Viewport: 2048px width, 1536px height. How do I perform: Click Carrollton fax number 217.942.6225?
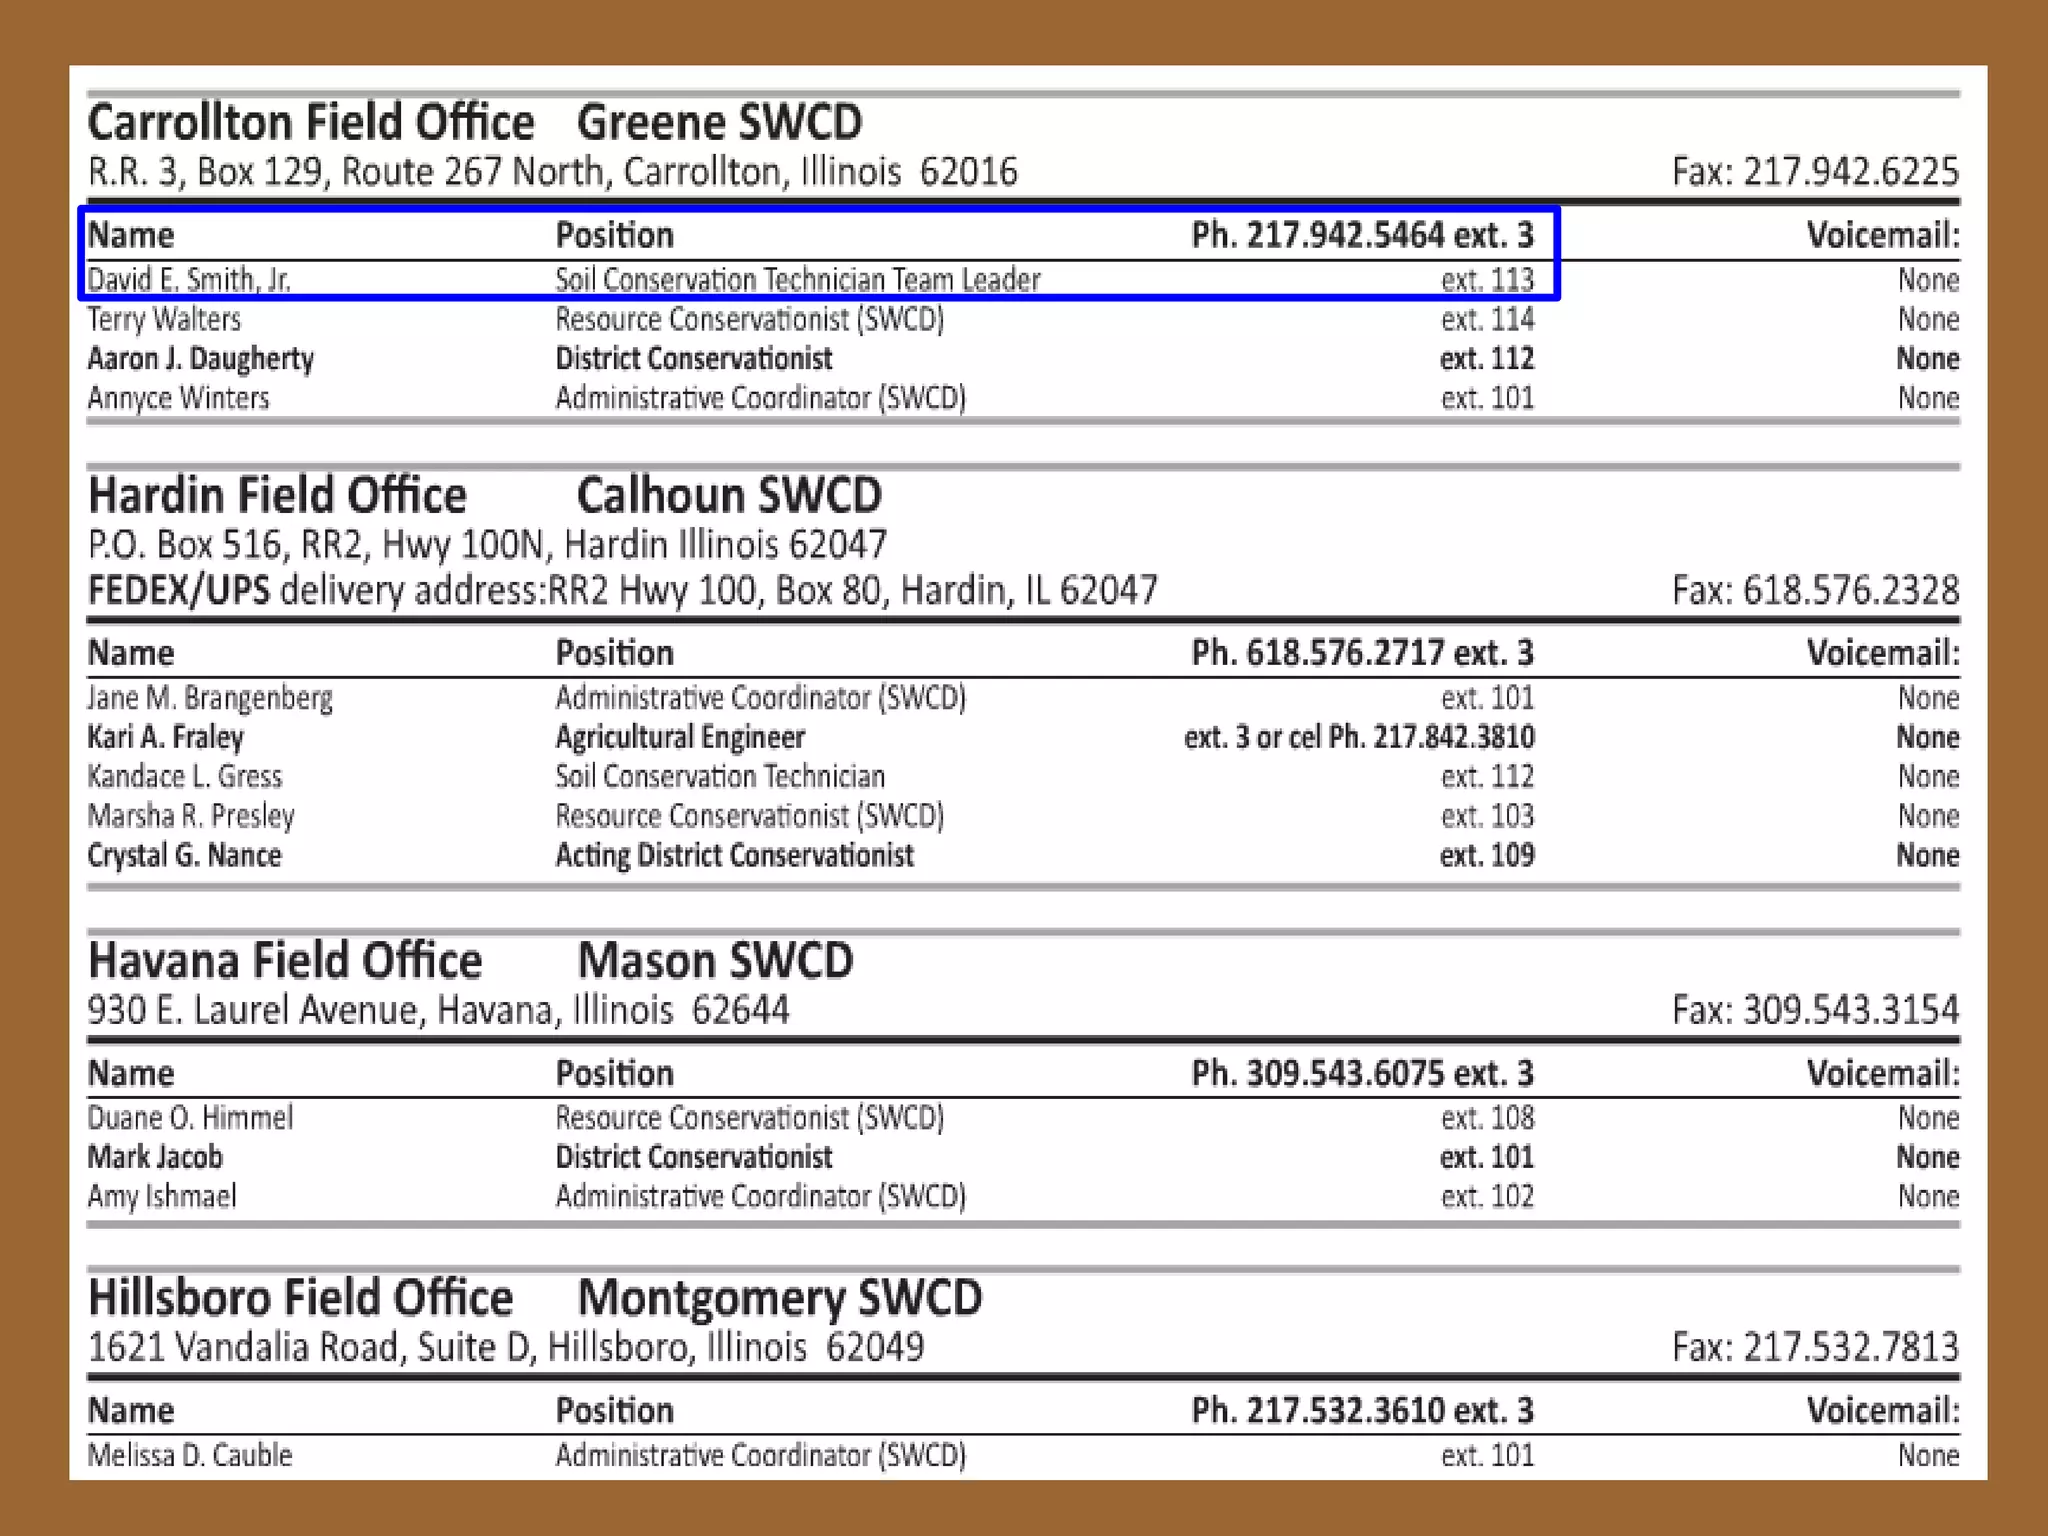(1814, 172)
